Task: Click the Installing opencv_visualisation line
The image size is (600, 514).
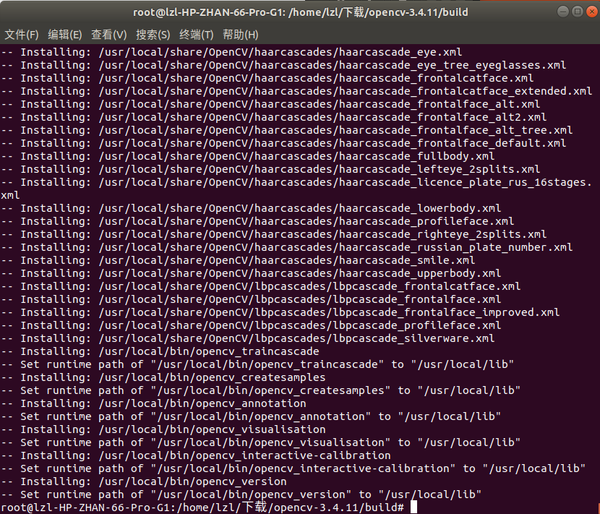Action: coord(163,429)
